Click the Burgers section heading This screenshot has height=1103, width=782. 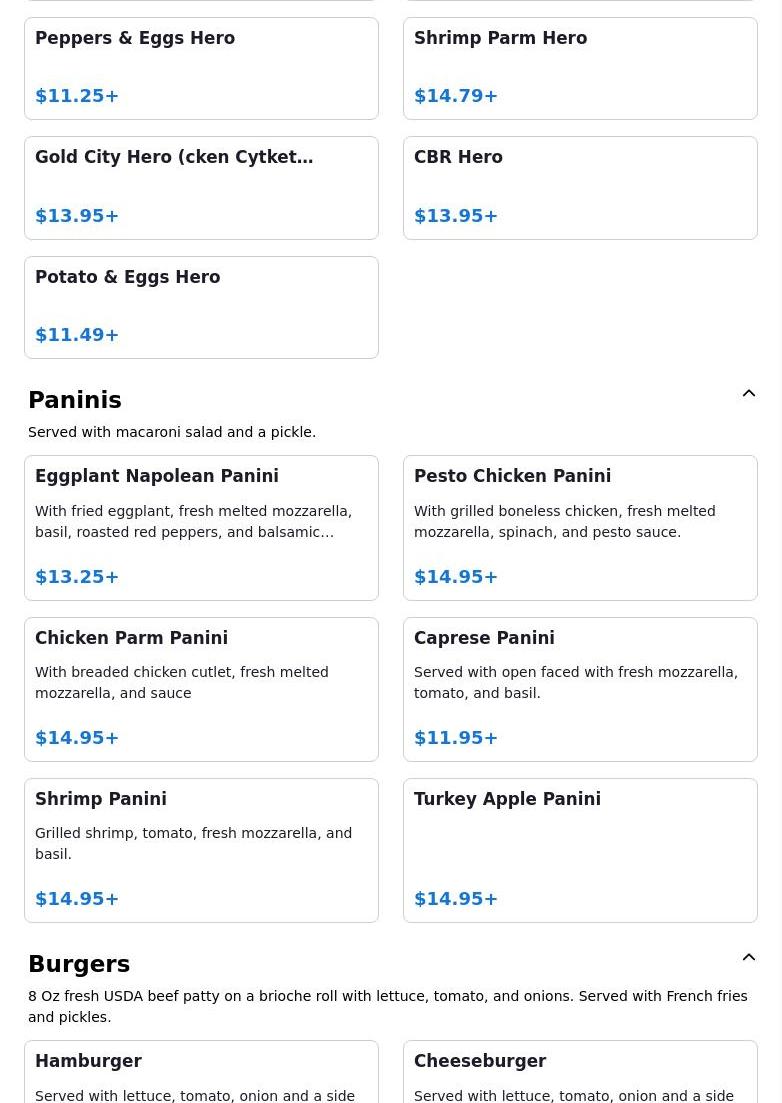pos(79,964)
